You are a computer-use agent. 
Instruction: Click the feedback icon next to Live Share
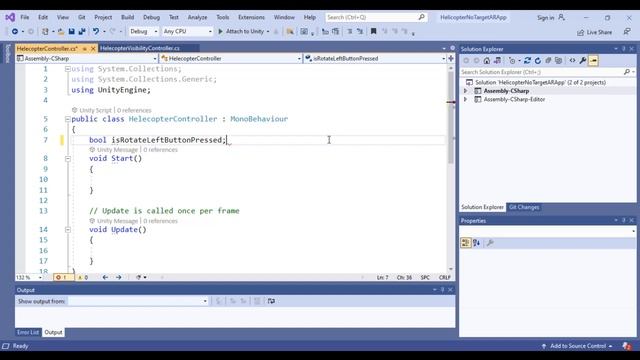(x=627, y=31)
